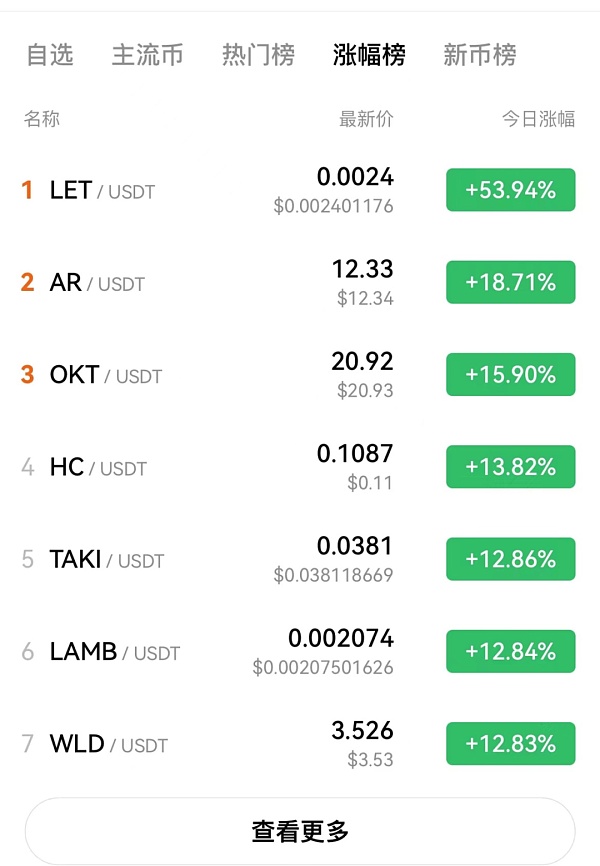600x866 pixels.
Task: Go to the 新币榜 tab
Action: 480,55
